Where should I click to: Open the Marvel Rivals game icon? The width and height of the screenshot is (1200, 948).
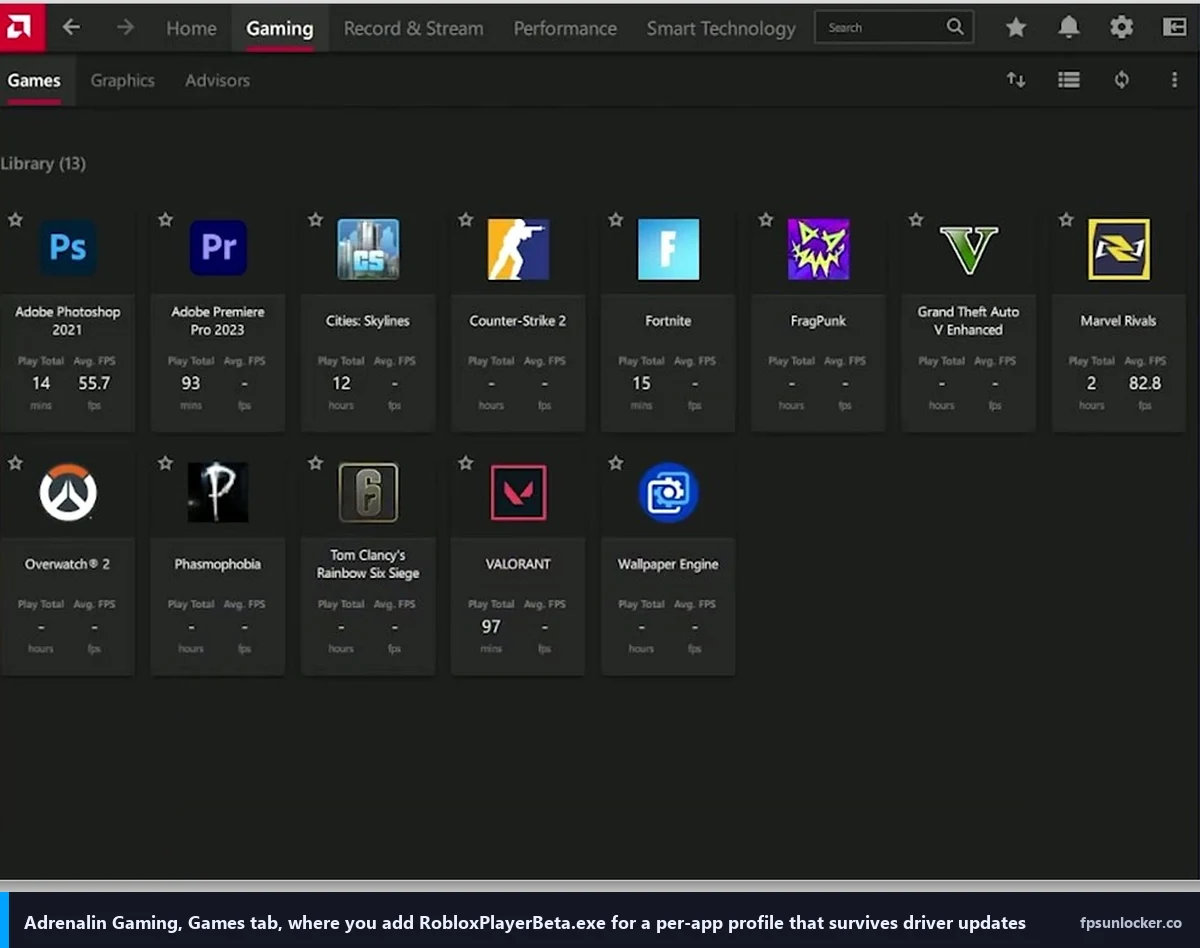1119,249
